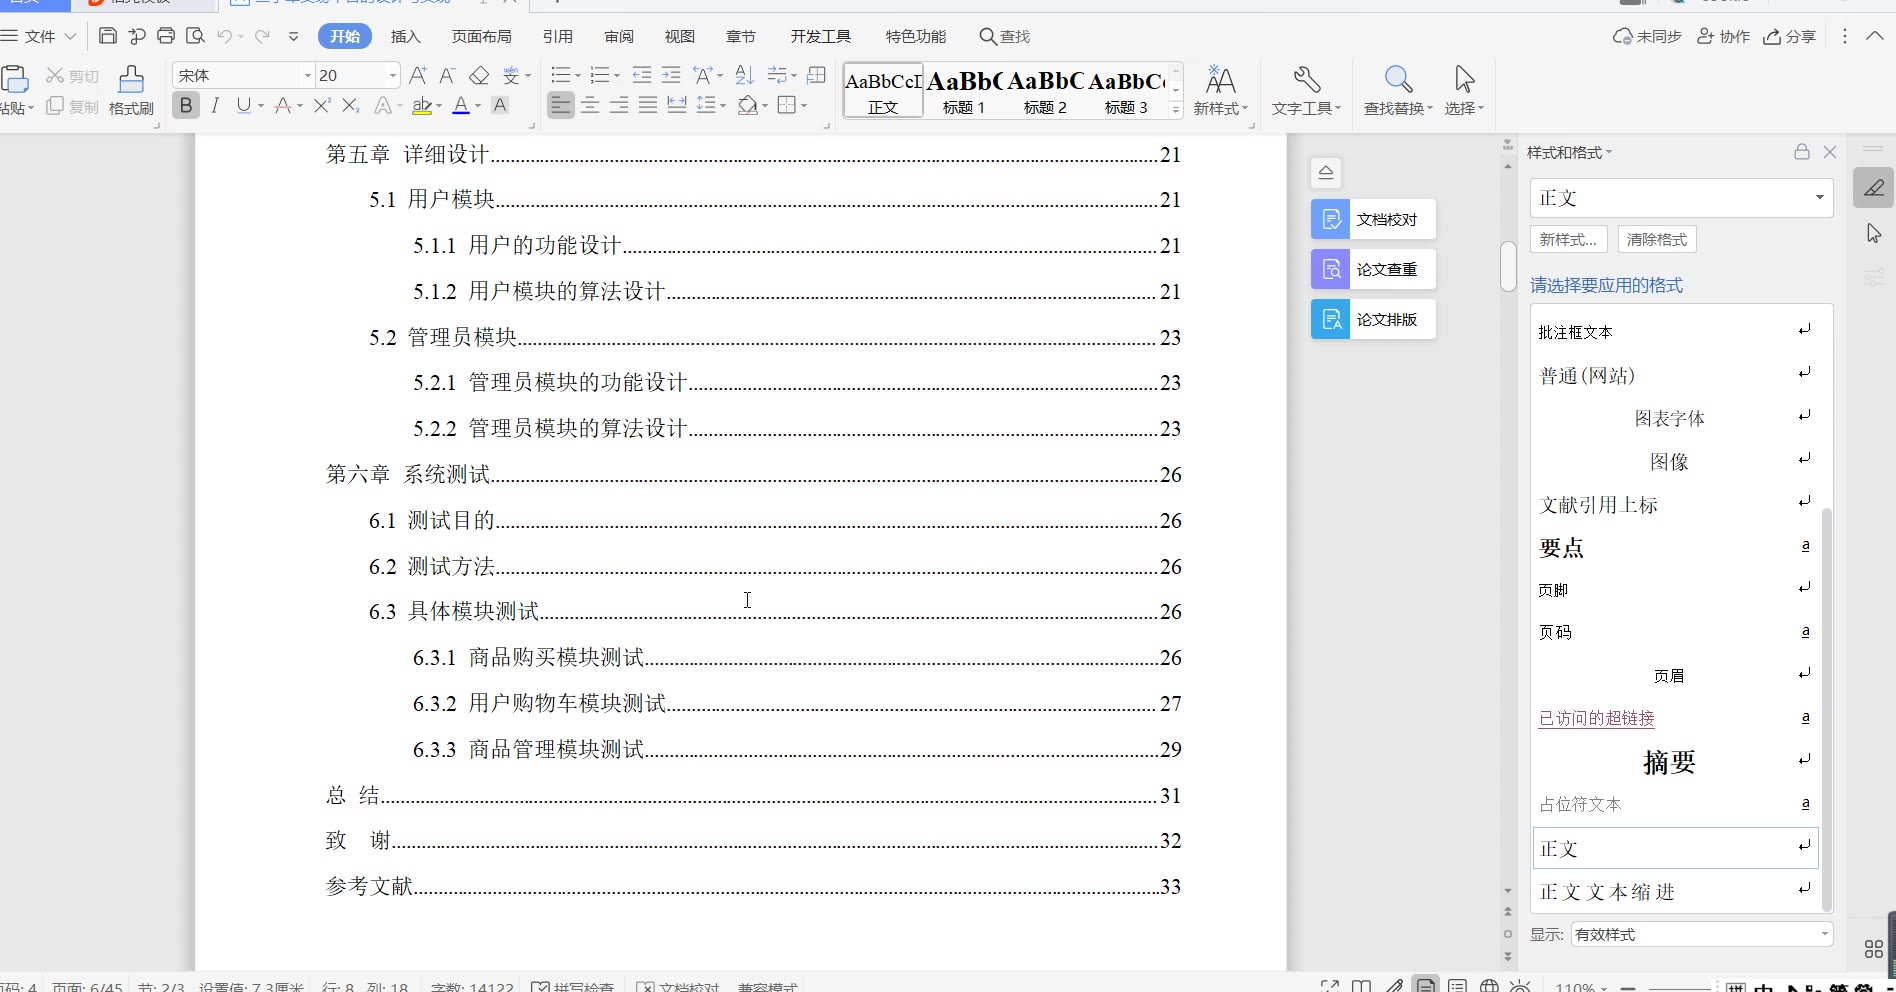Toggle Underline formatting button
Screen dimensions: 1896x992
243,105
